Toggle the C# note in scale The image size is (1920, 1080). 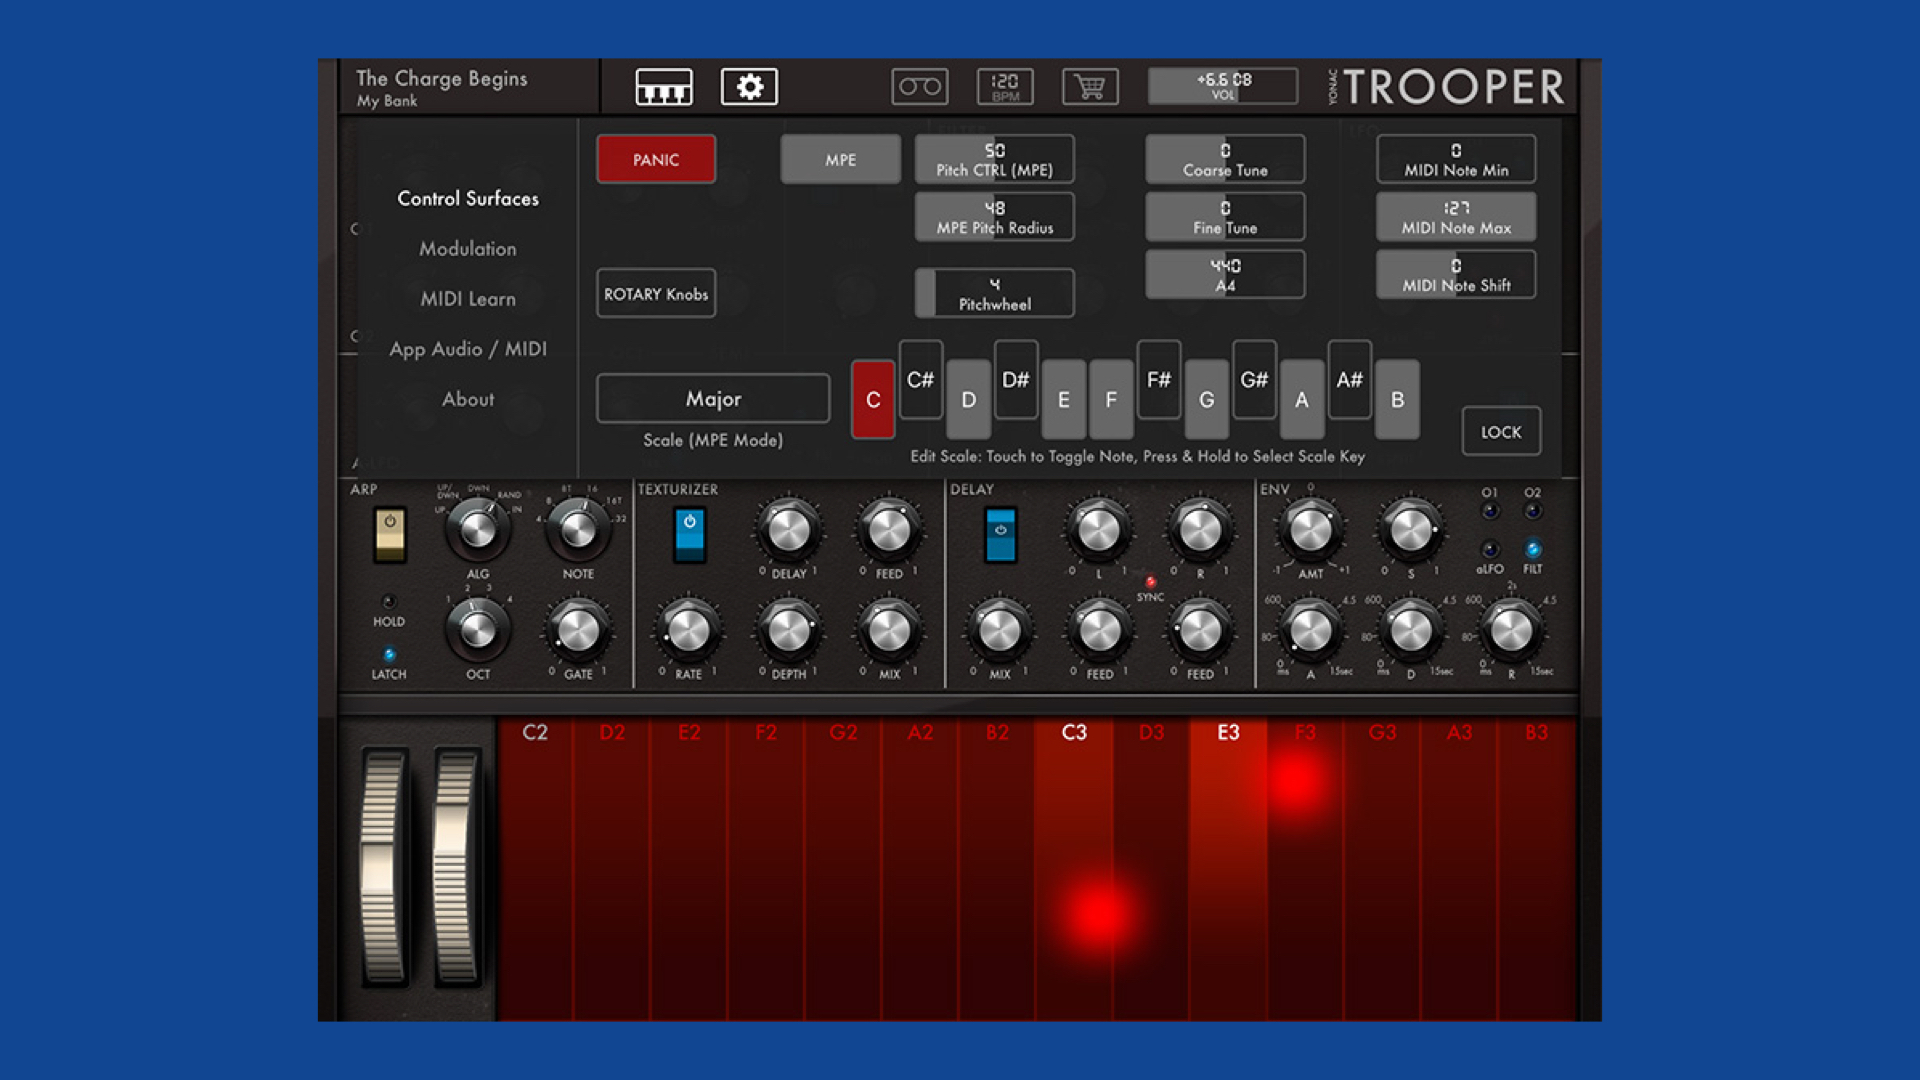920,379
